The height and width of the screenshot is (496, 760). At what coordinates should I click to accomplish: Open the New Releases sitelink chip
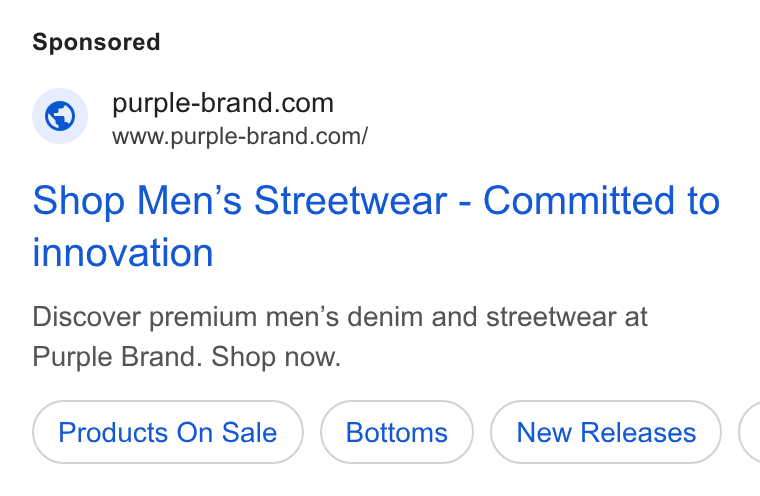point(606,432)
